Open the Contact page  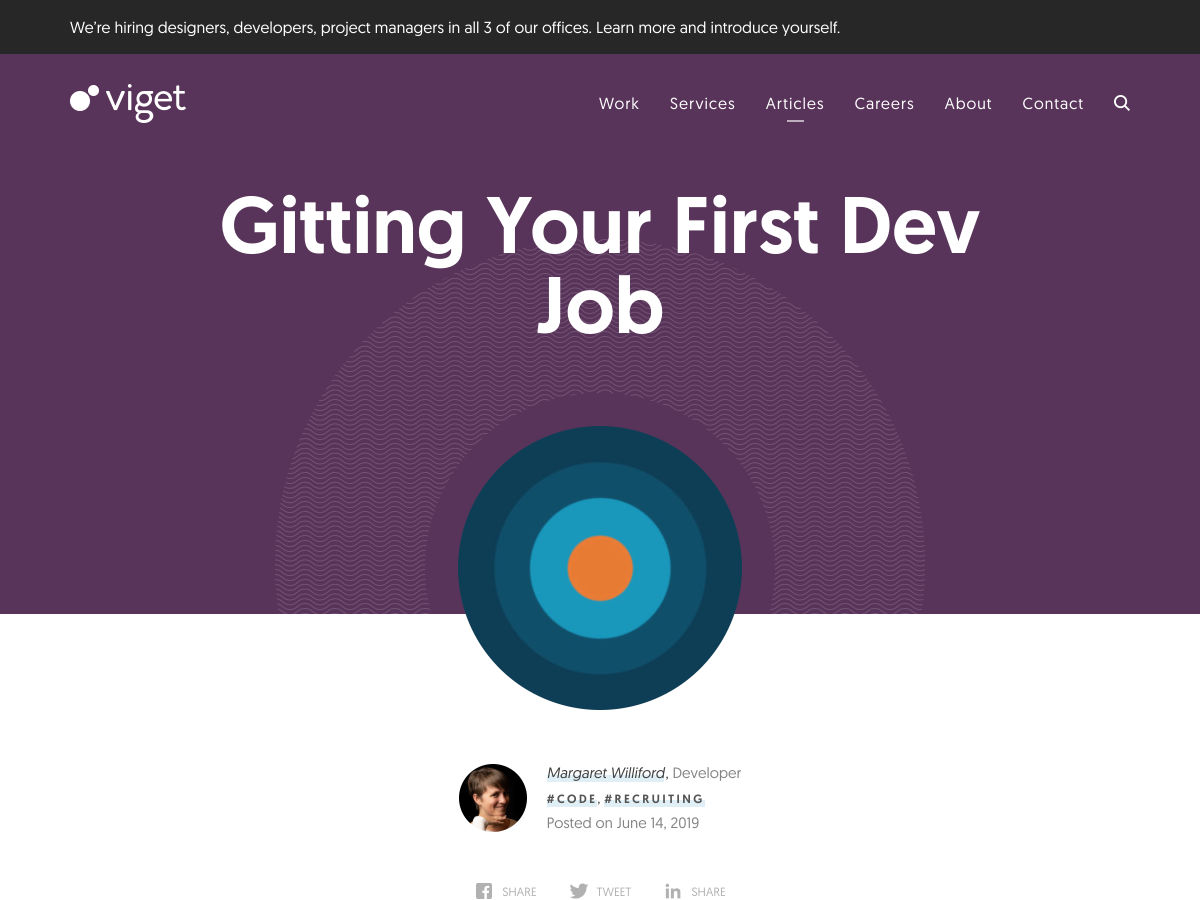click(1052, 103)
